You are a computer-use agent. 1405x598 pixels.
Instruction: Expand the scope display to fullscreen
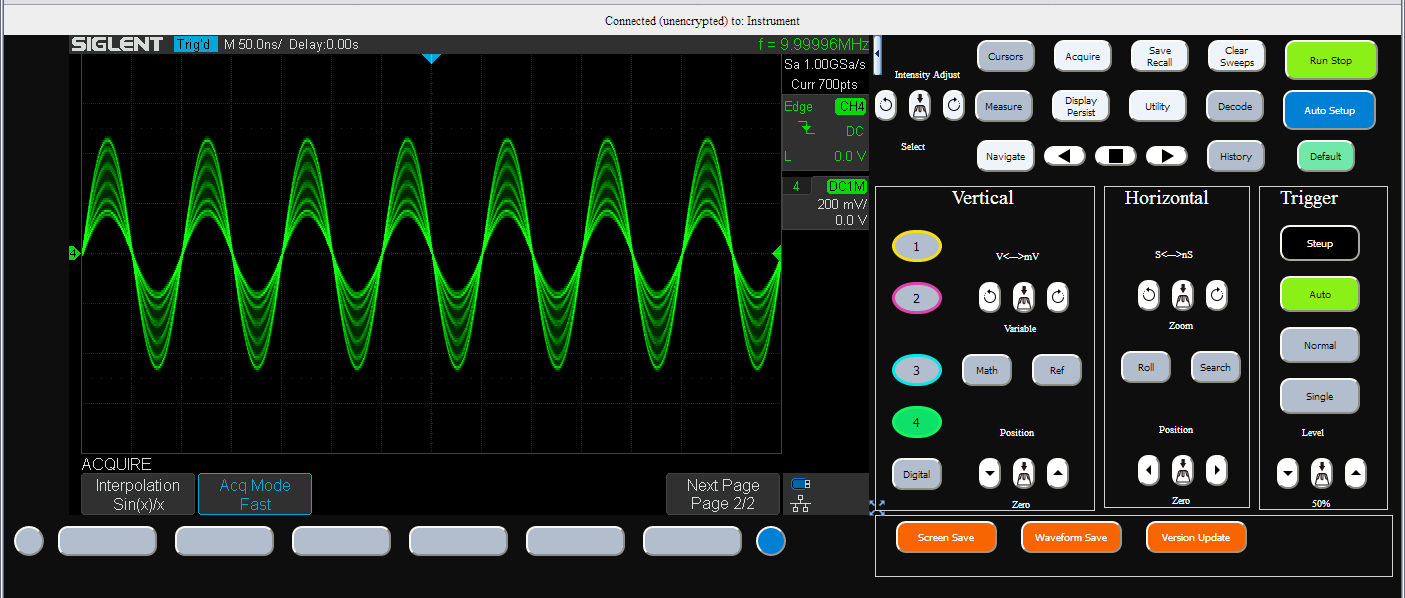(877, 507)
